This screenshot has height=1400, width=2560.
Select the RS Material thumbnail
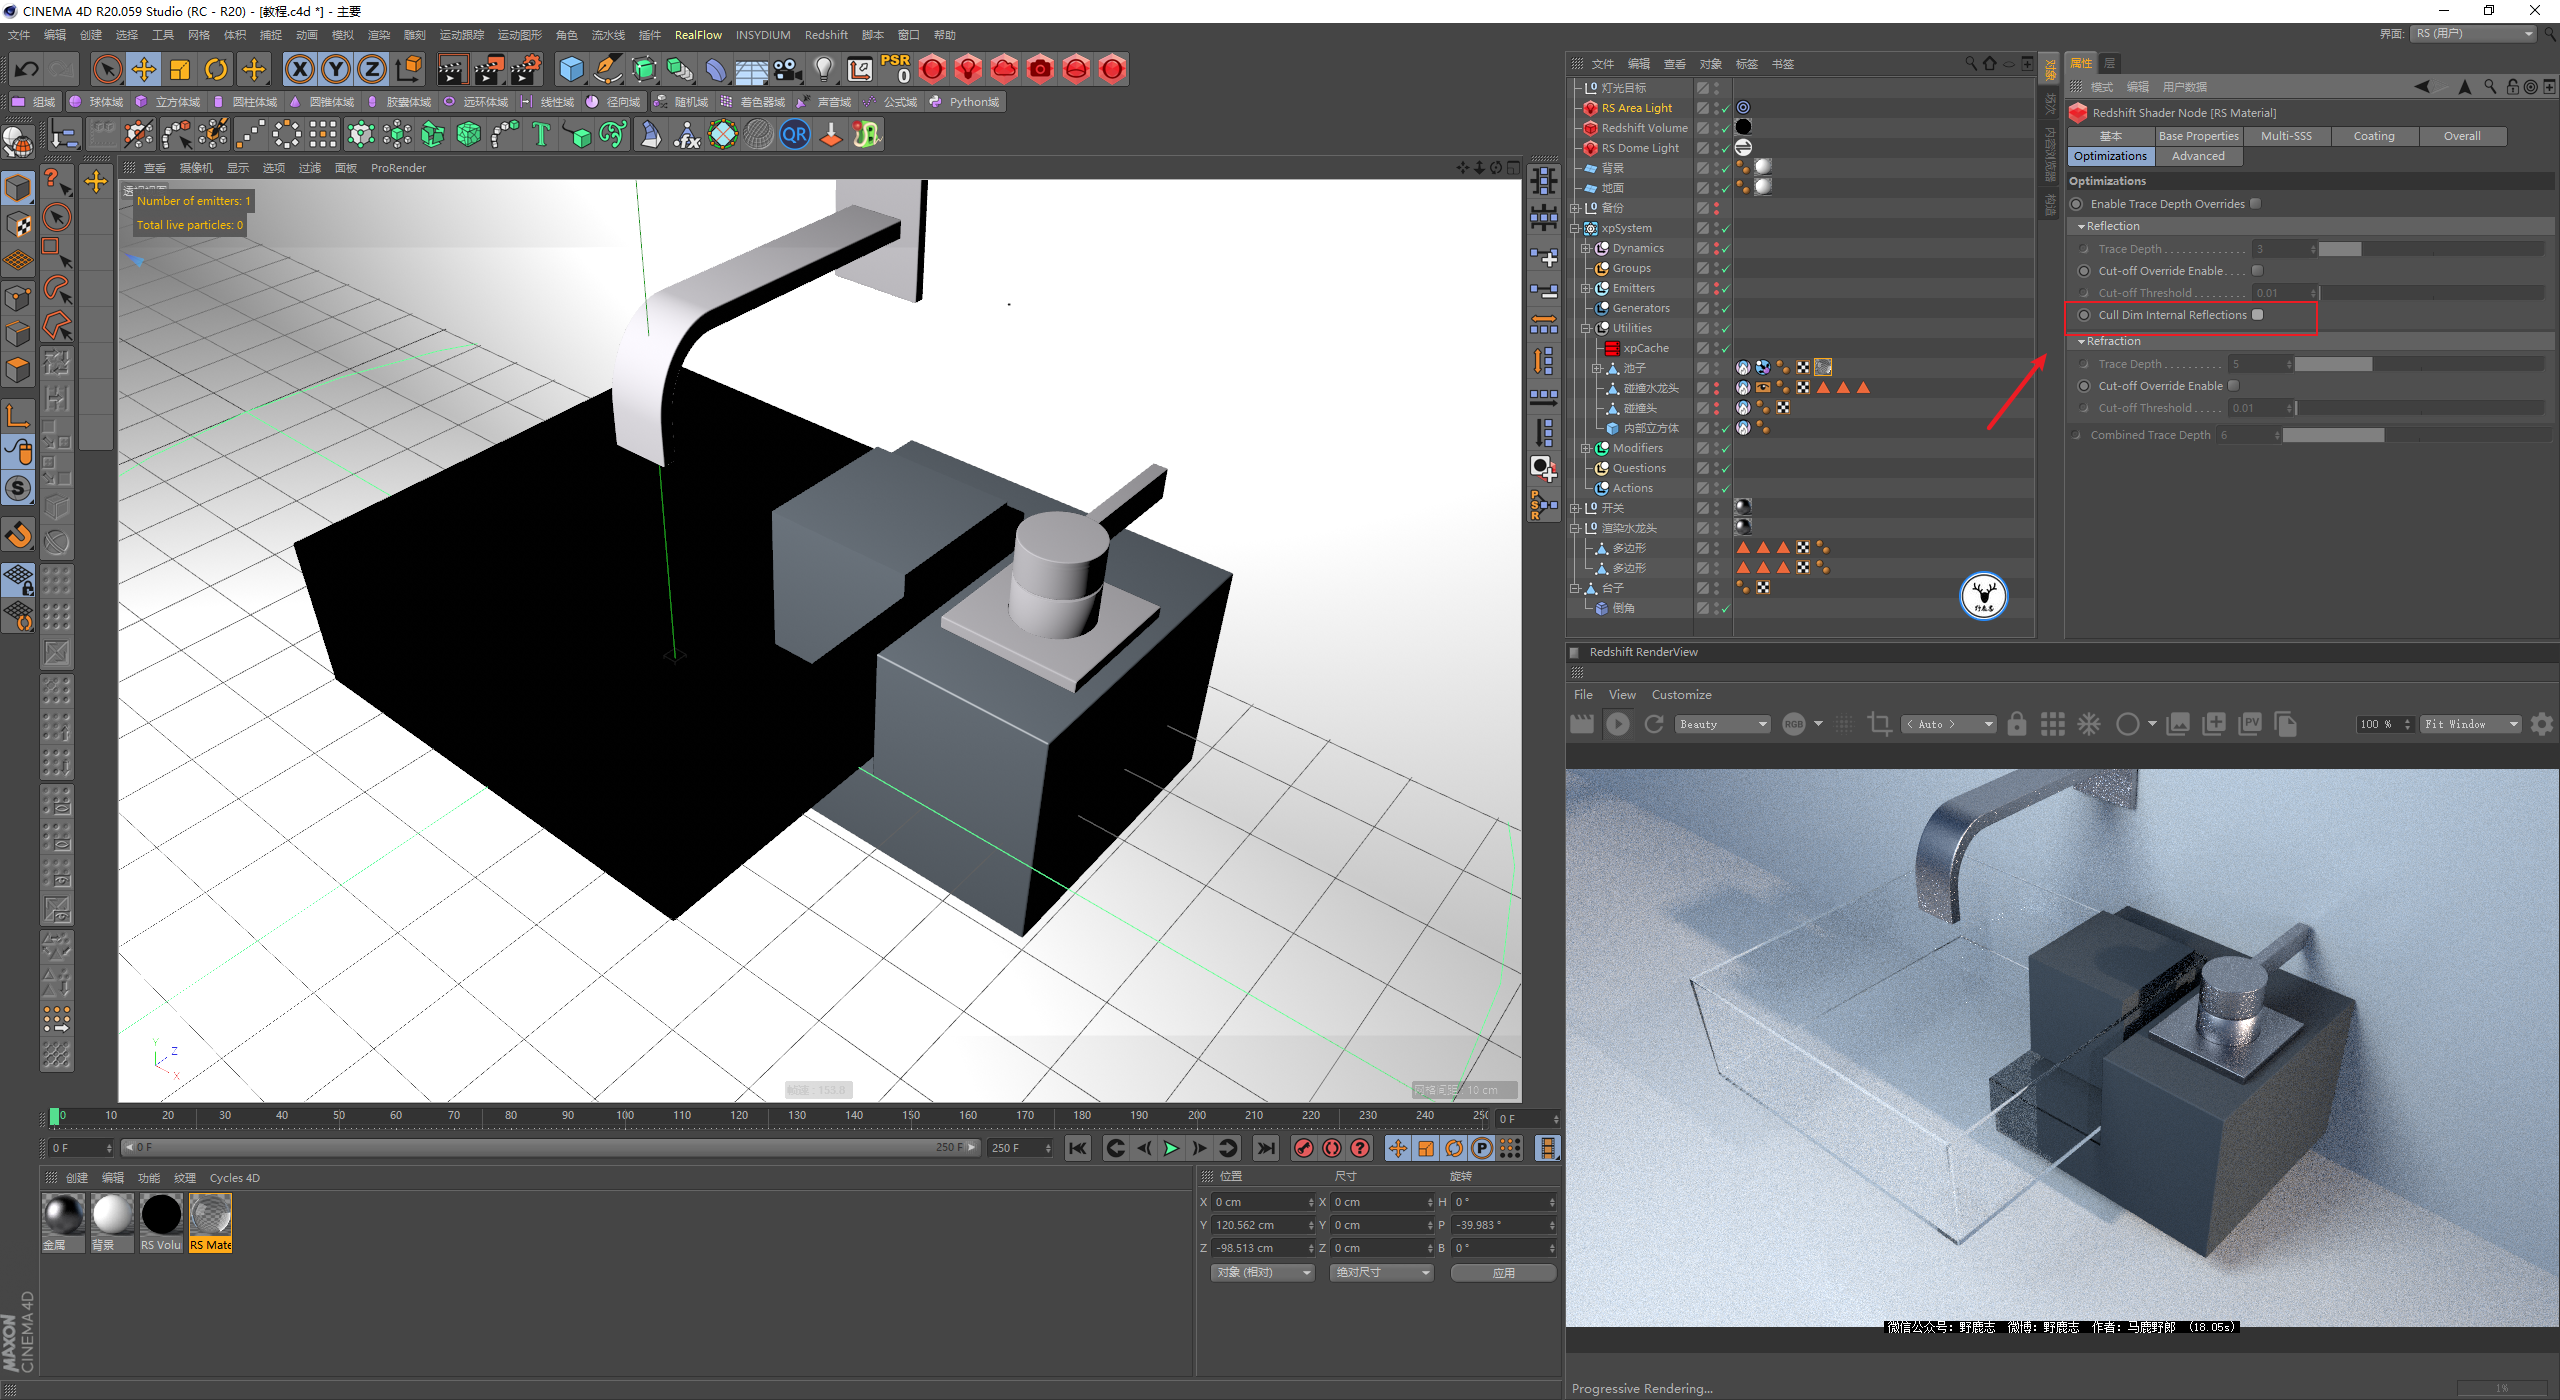[x=210, y=1216]
